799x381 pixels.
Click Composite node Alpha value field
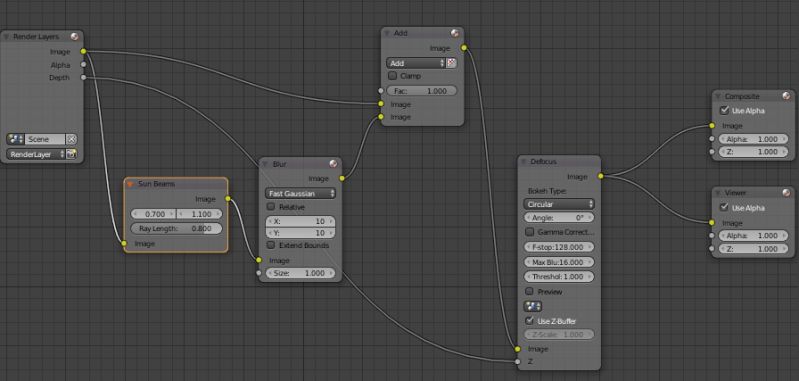[753, 139]
